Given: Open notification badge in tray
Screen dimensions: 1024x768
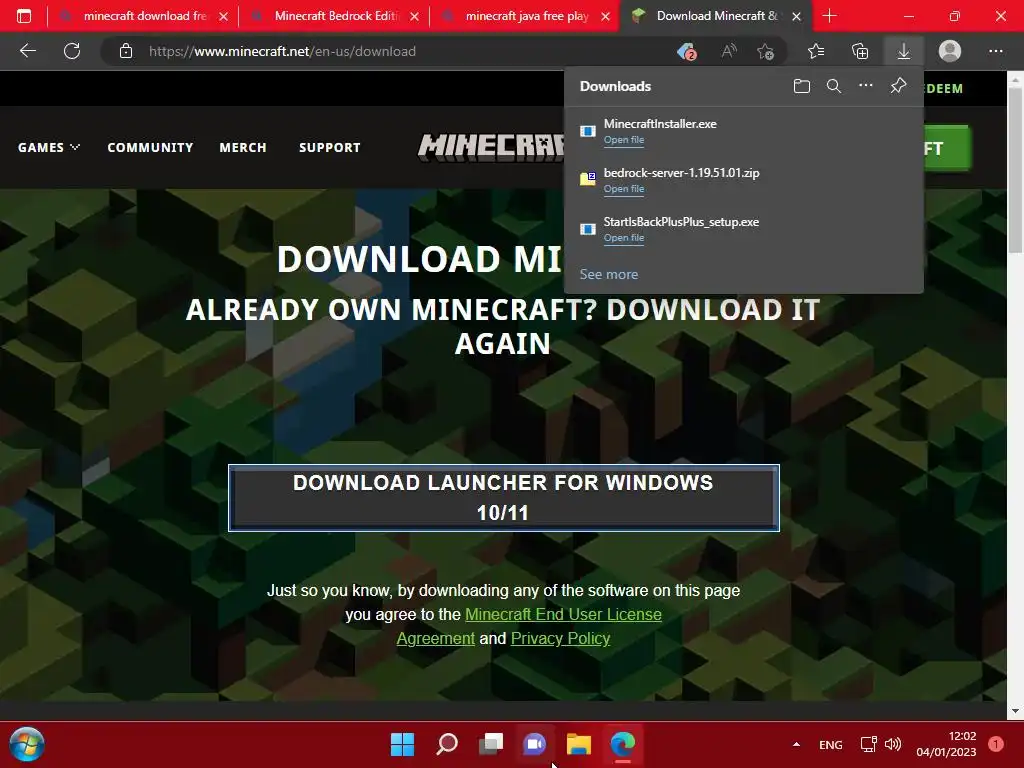Looking at the screenshot, I should coord(996,744).
